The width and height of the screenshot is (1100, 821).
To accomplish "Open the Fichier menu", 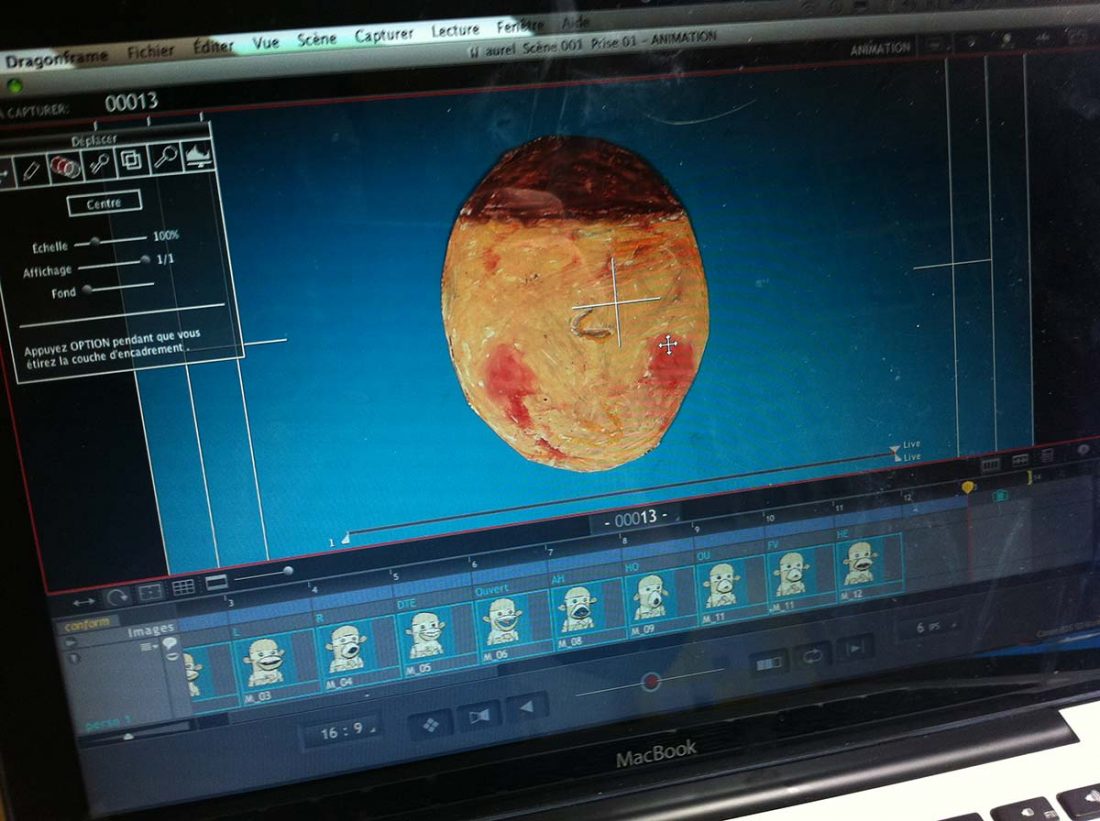I will [150, 52].
